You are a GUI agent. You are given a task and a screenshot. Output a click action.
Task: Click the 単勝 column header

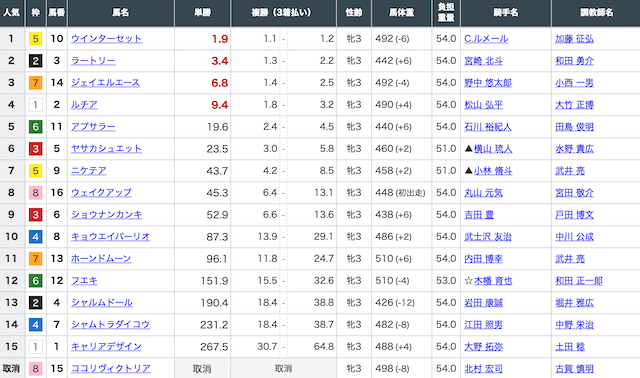[202, 13]
